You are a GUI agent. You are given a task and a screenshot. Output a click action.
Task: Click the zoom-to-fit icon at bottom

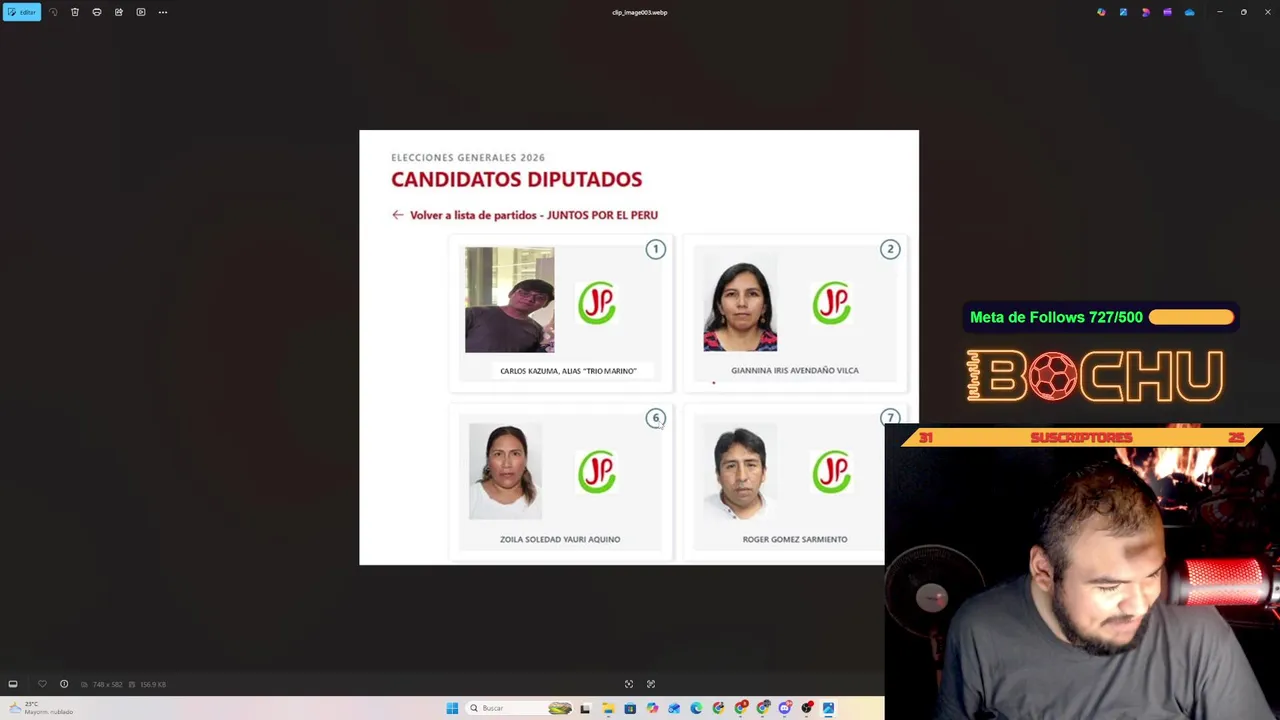pos(629,684)
